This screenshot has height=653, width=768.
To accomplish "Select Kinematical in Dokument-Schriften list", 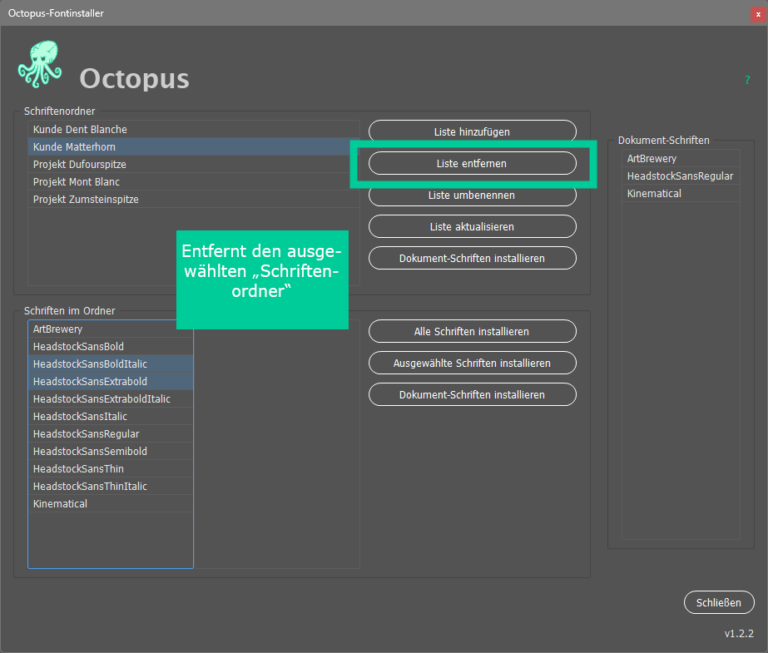I will [681, 193].
